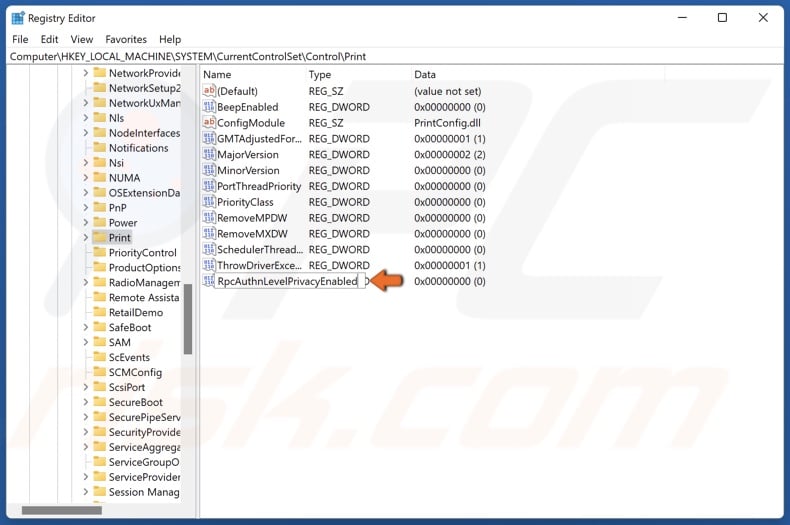Click the SecureBoot folder icon
The image size is (790, 525).
tap(100, 402)
